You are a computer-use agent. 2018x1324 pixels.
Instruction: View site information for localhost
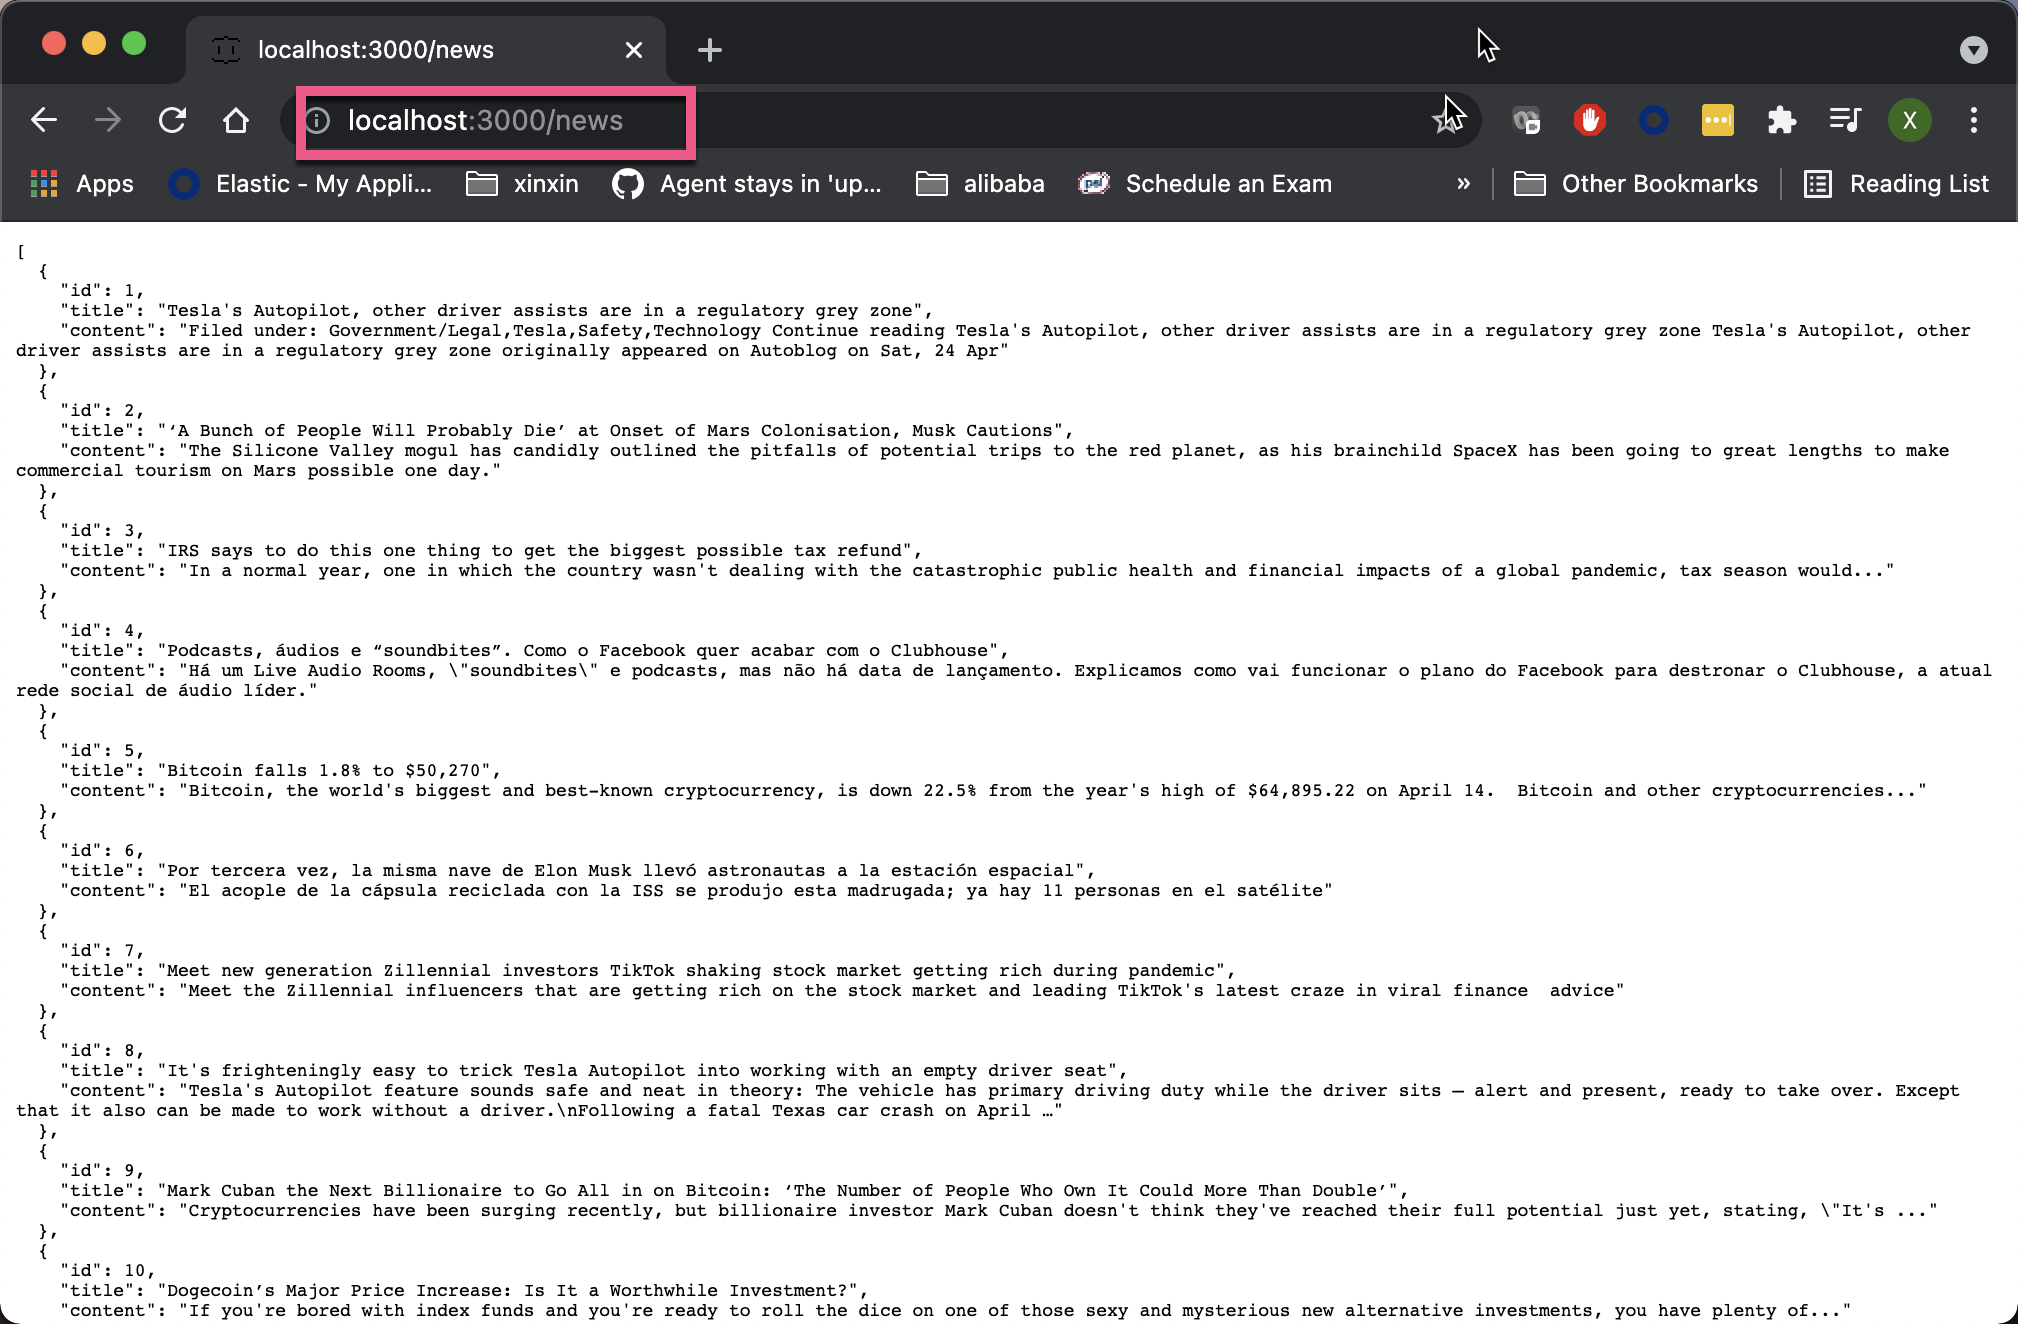coord(318,120)
